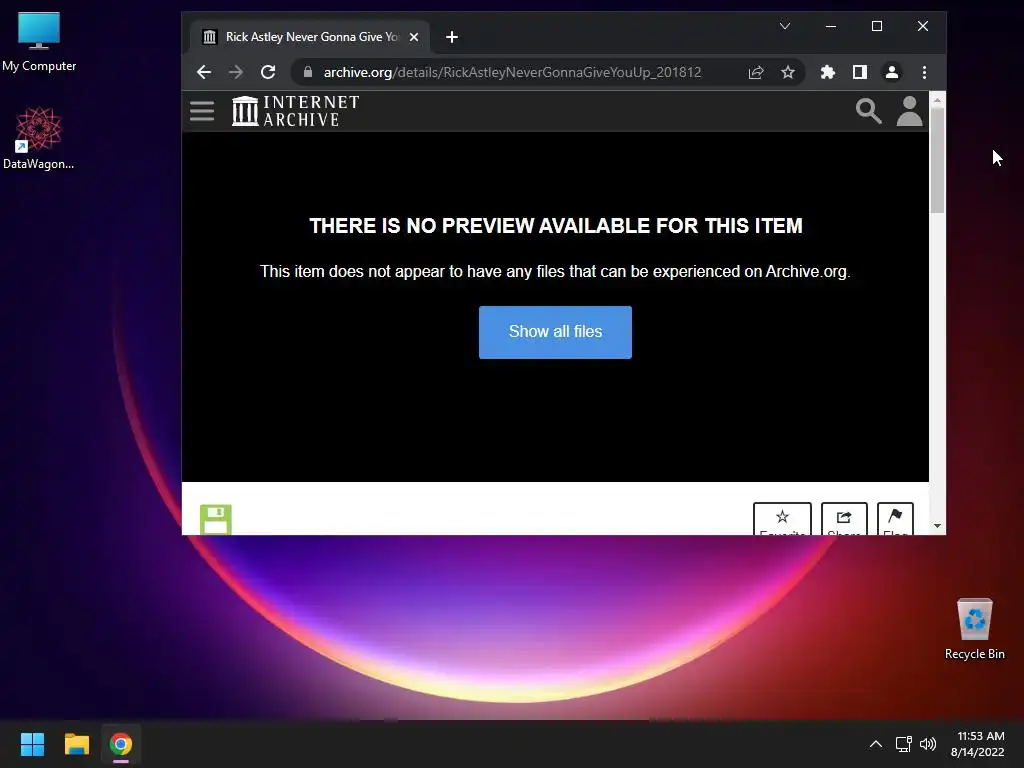The height and width of the screenshot is (768, 1024).
Task: Open the Chrome profile icon
Action: point(891,72)
